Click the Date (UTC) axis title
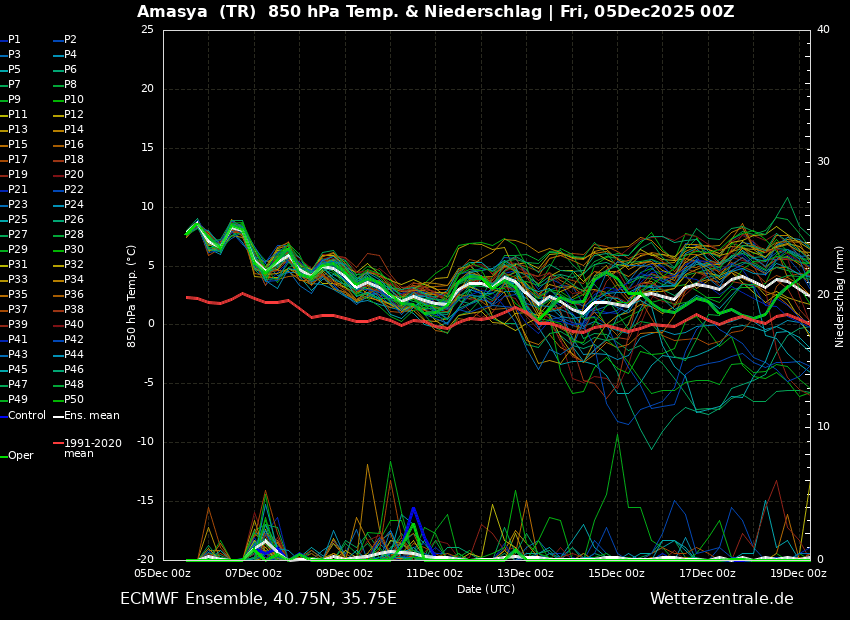850x620 pixels. pos(486,589)
